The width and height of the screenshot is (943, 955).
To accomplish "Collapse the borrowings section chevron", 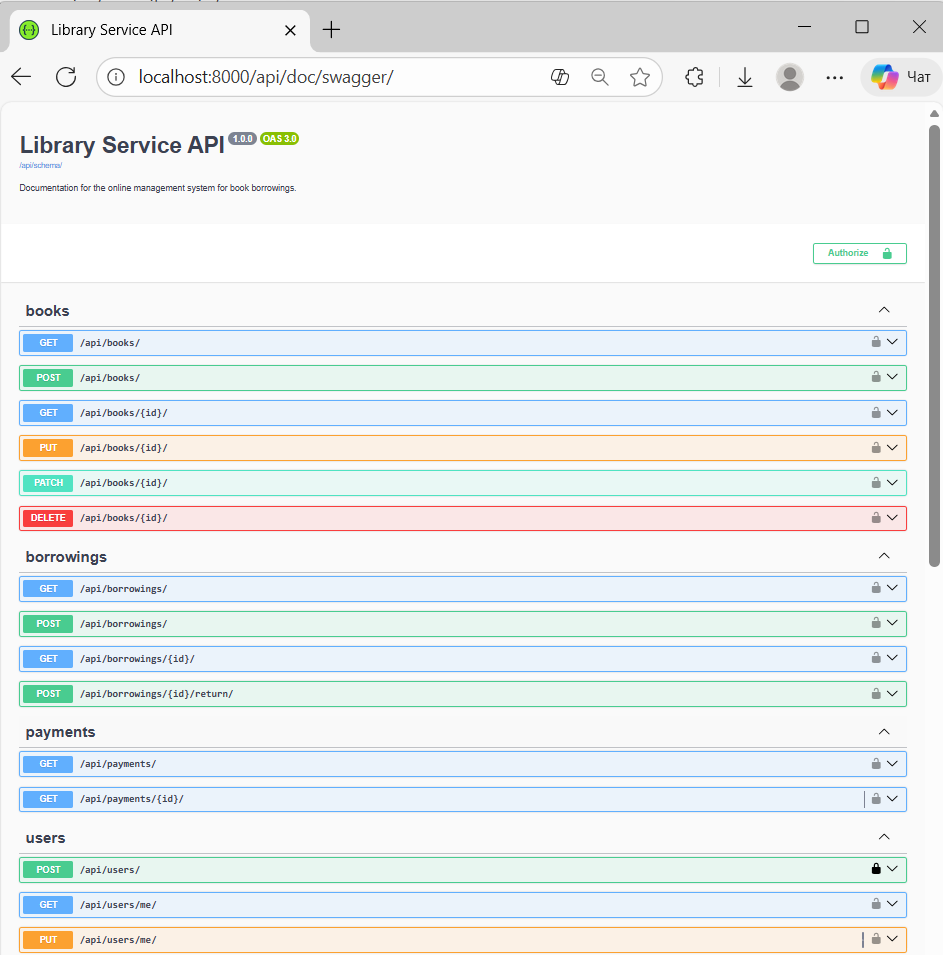I will tap(883, 556).
